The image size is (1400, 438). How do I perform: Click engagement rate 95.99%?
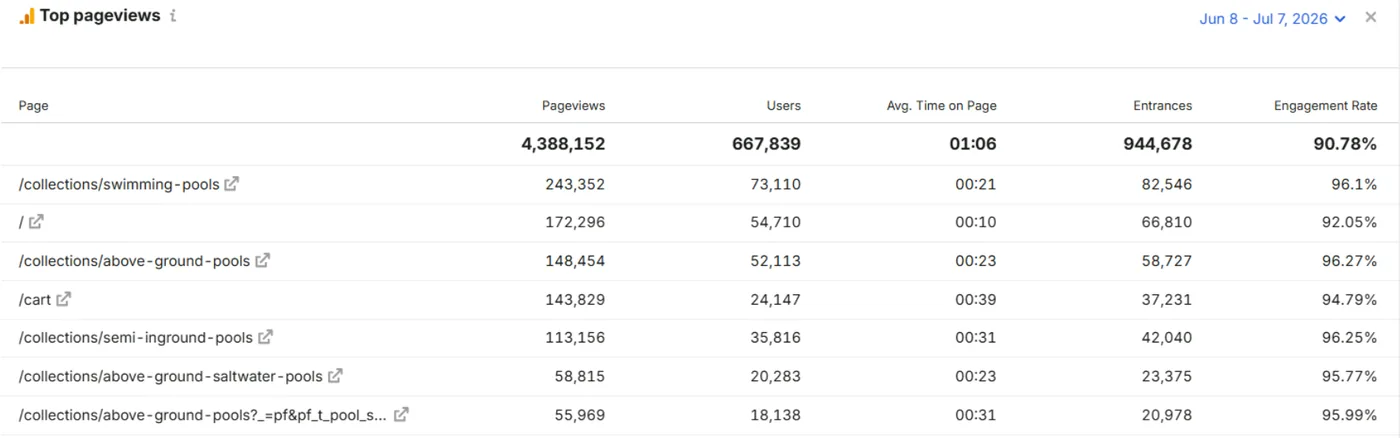point(1349,414)
